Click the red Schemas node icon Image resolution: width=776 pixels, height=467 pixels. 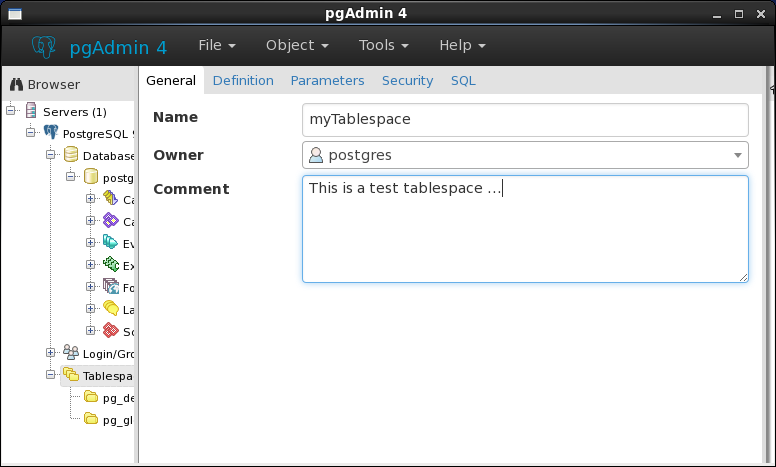pos(110,330)
